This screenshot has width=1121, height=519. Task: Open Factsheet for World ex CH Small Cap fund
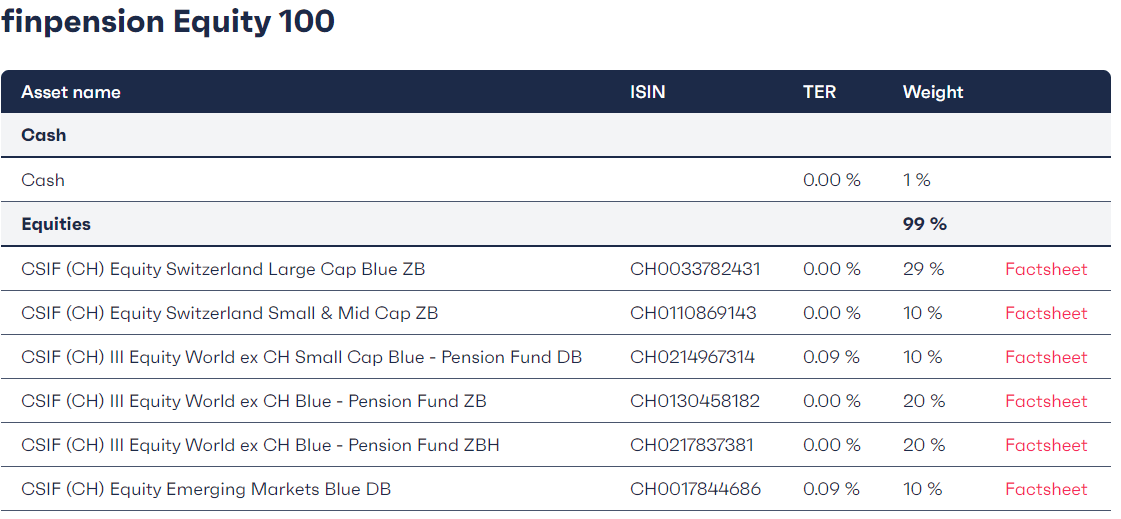click(x=1046, y=357)
